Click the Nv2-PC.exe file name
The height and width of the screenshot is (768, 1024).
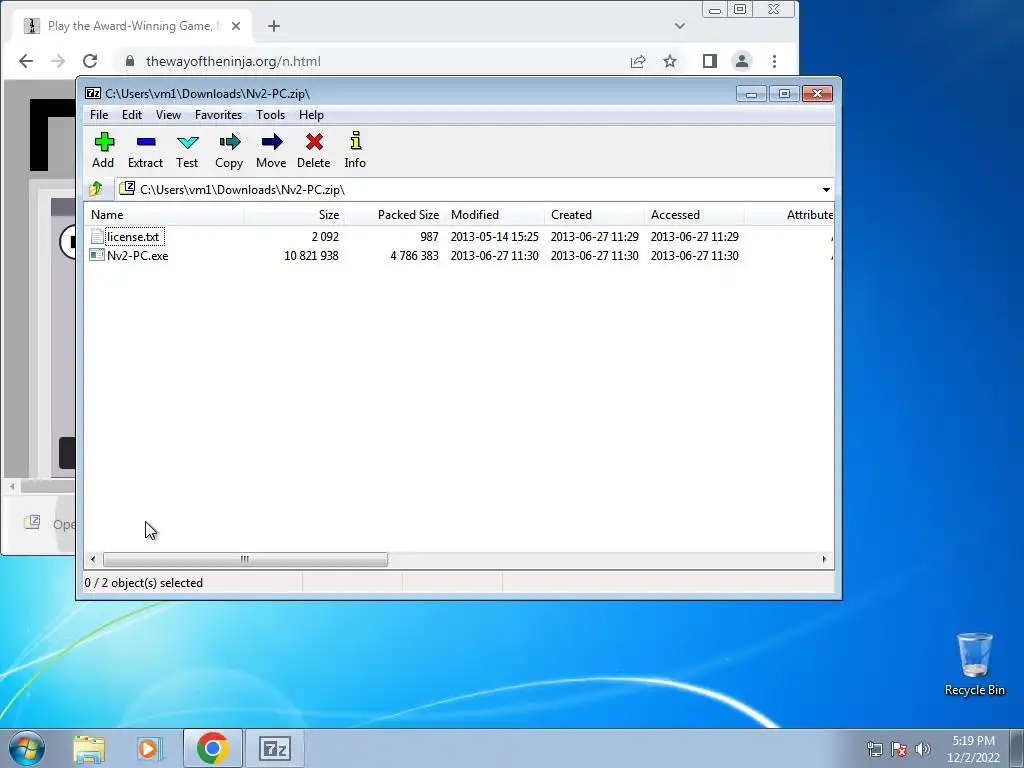coord(138,255)
